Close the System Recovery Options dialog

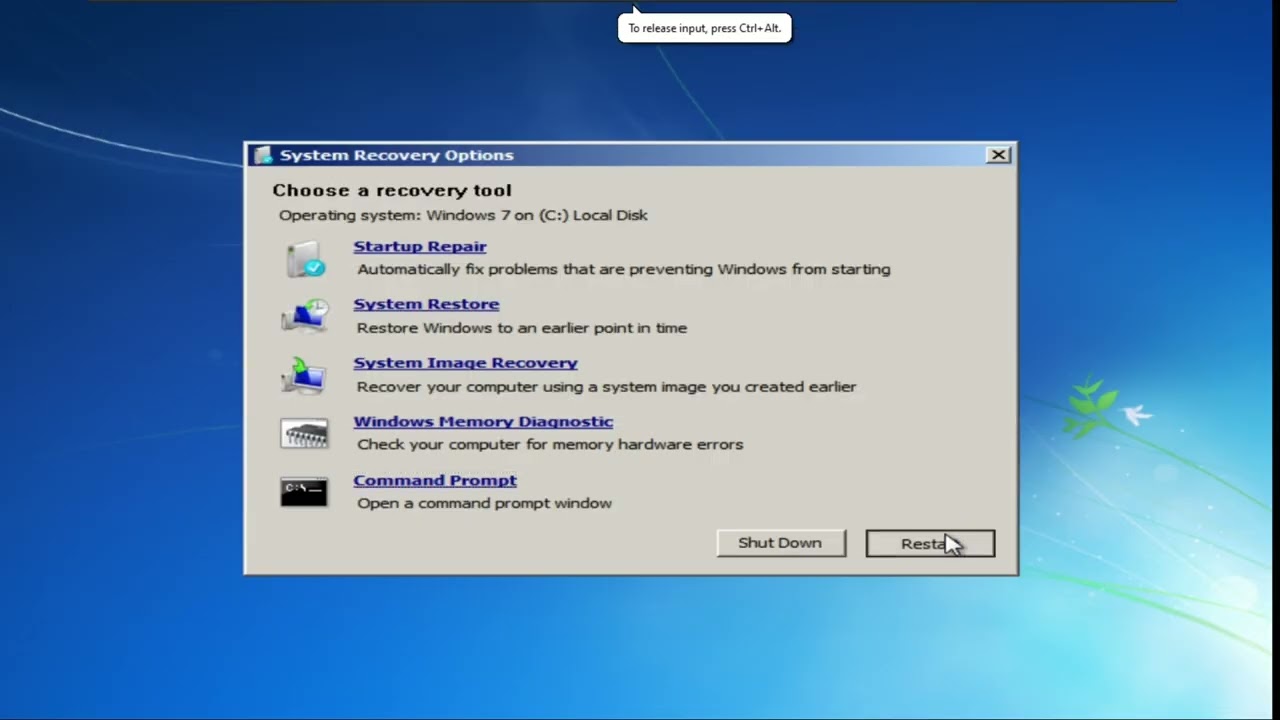click(x=998, y=155)
